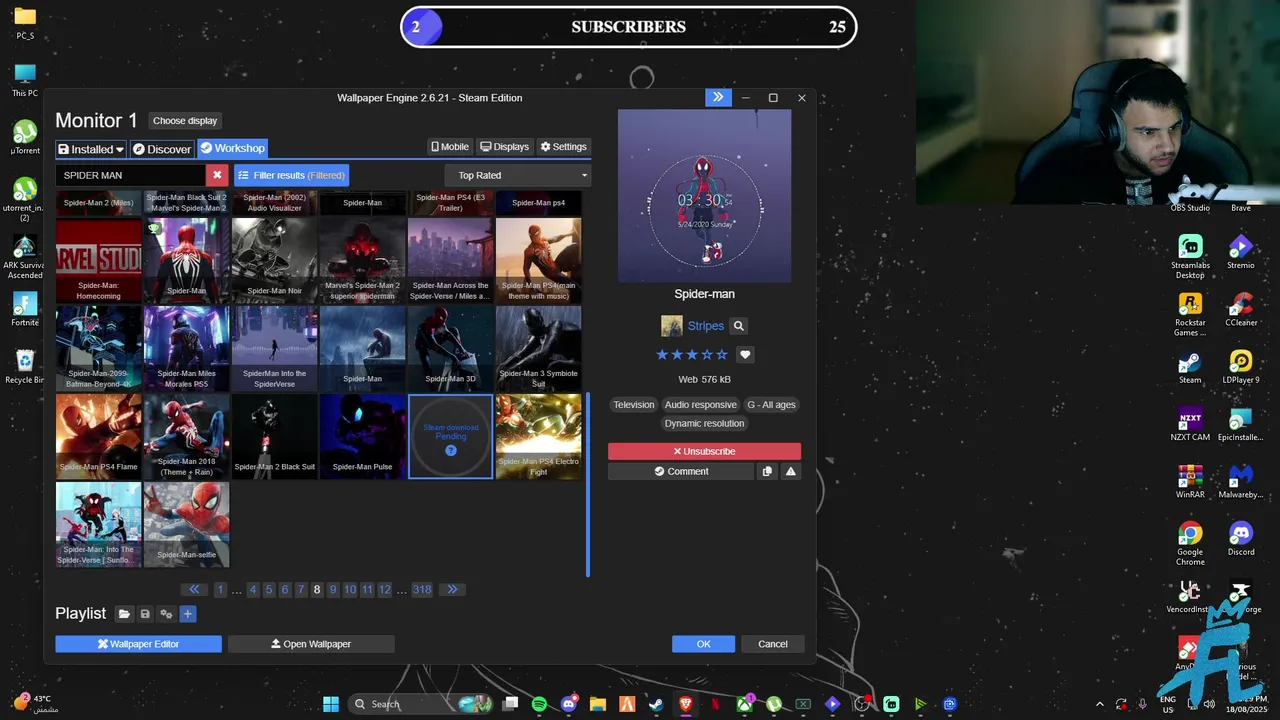Open CCleaner desktop icon
Screen dimensions: 1280x720
click(1241, 309)
